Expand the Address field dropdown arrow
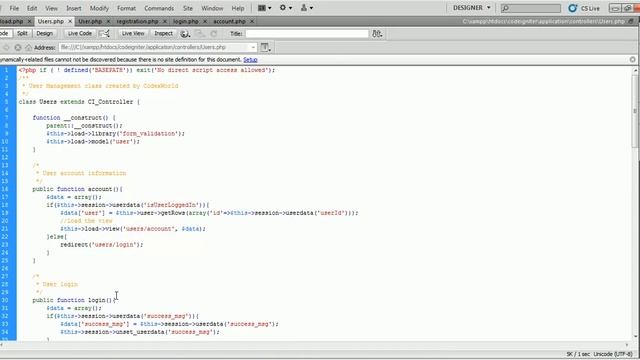This screenshot has width=640, height=360. pos(253,47)
